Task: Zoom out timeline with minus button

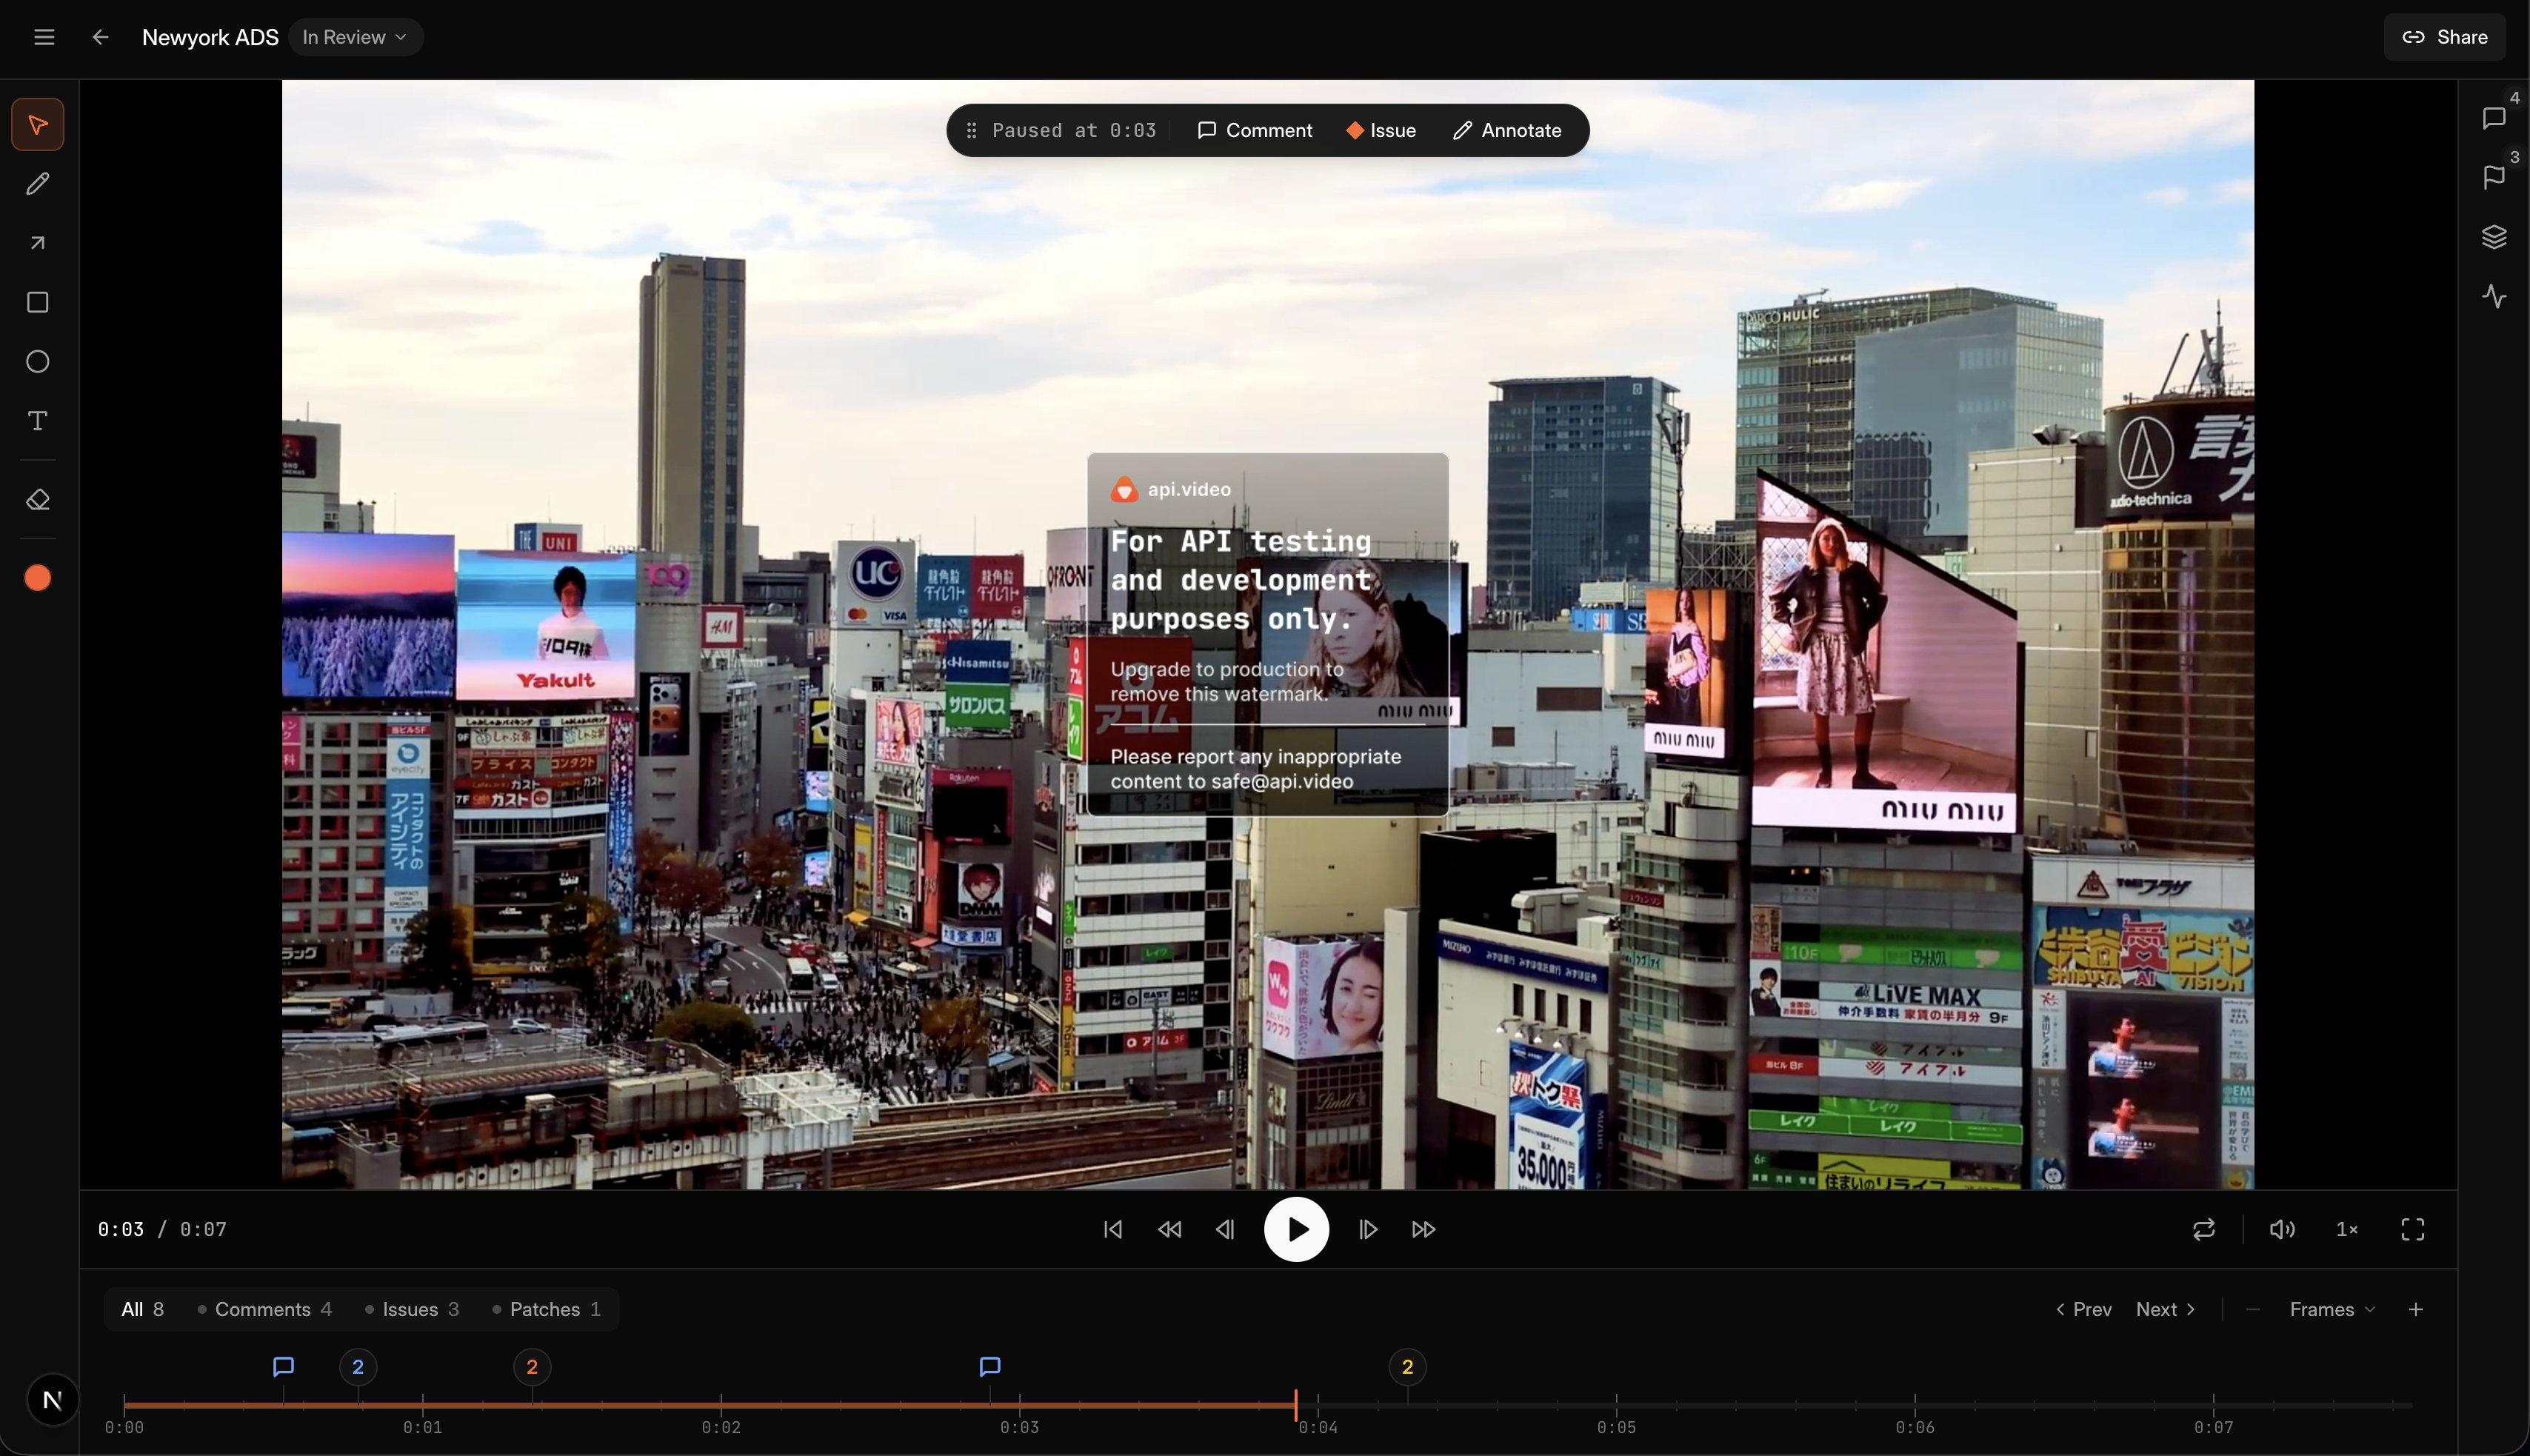Action: coord(2252,1309)
